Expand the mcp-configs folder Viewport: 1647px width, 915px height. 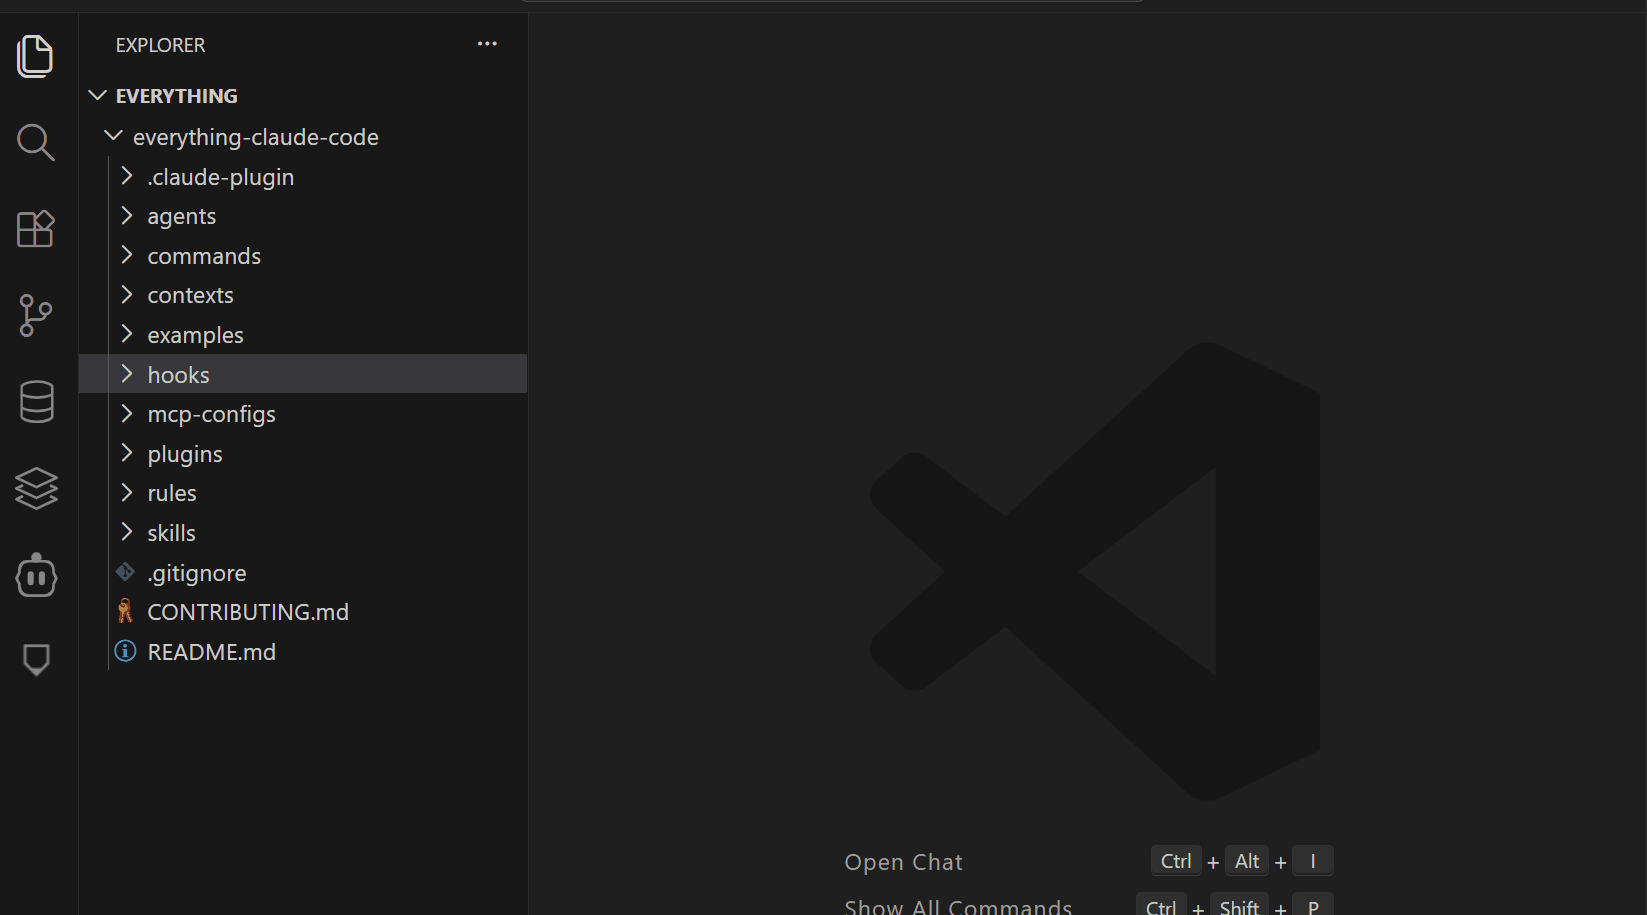[x=303, y=414]
